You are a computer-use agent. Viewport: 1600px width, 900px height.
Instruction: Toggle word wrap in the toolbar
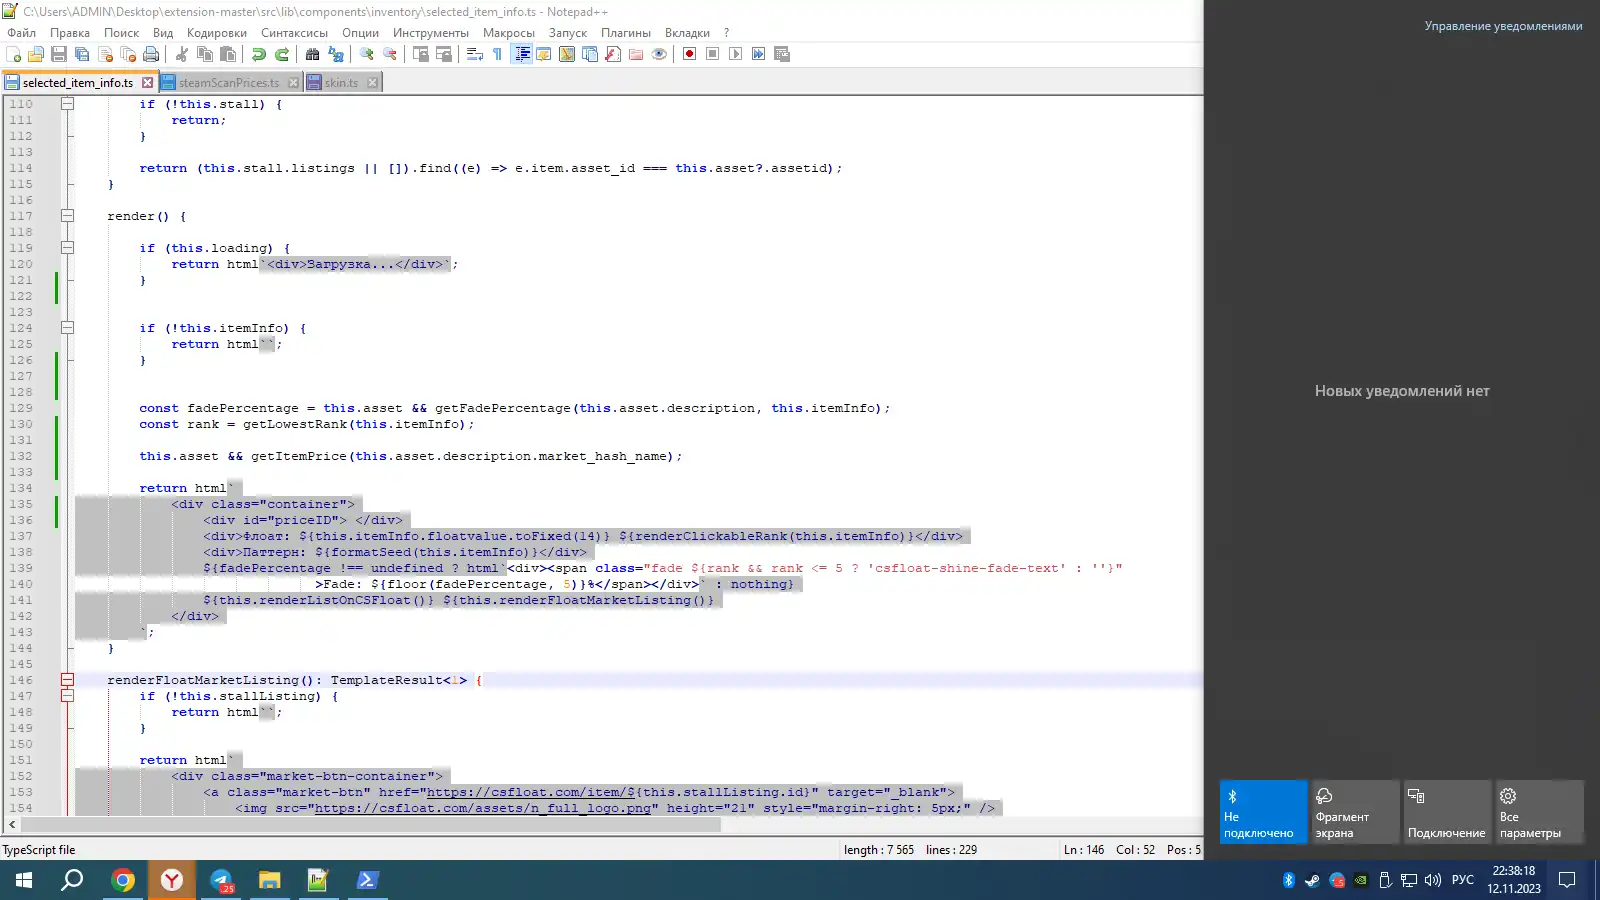tap(475, 54)
